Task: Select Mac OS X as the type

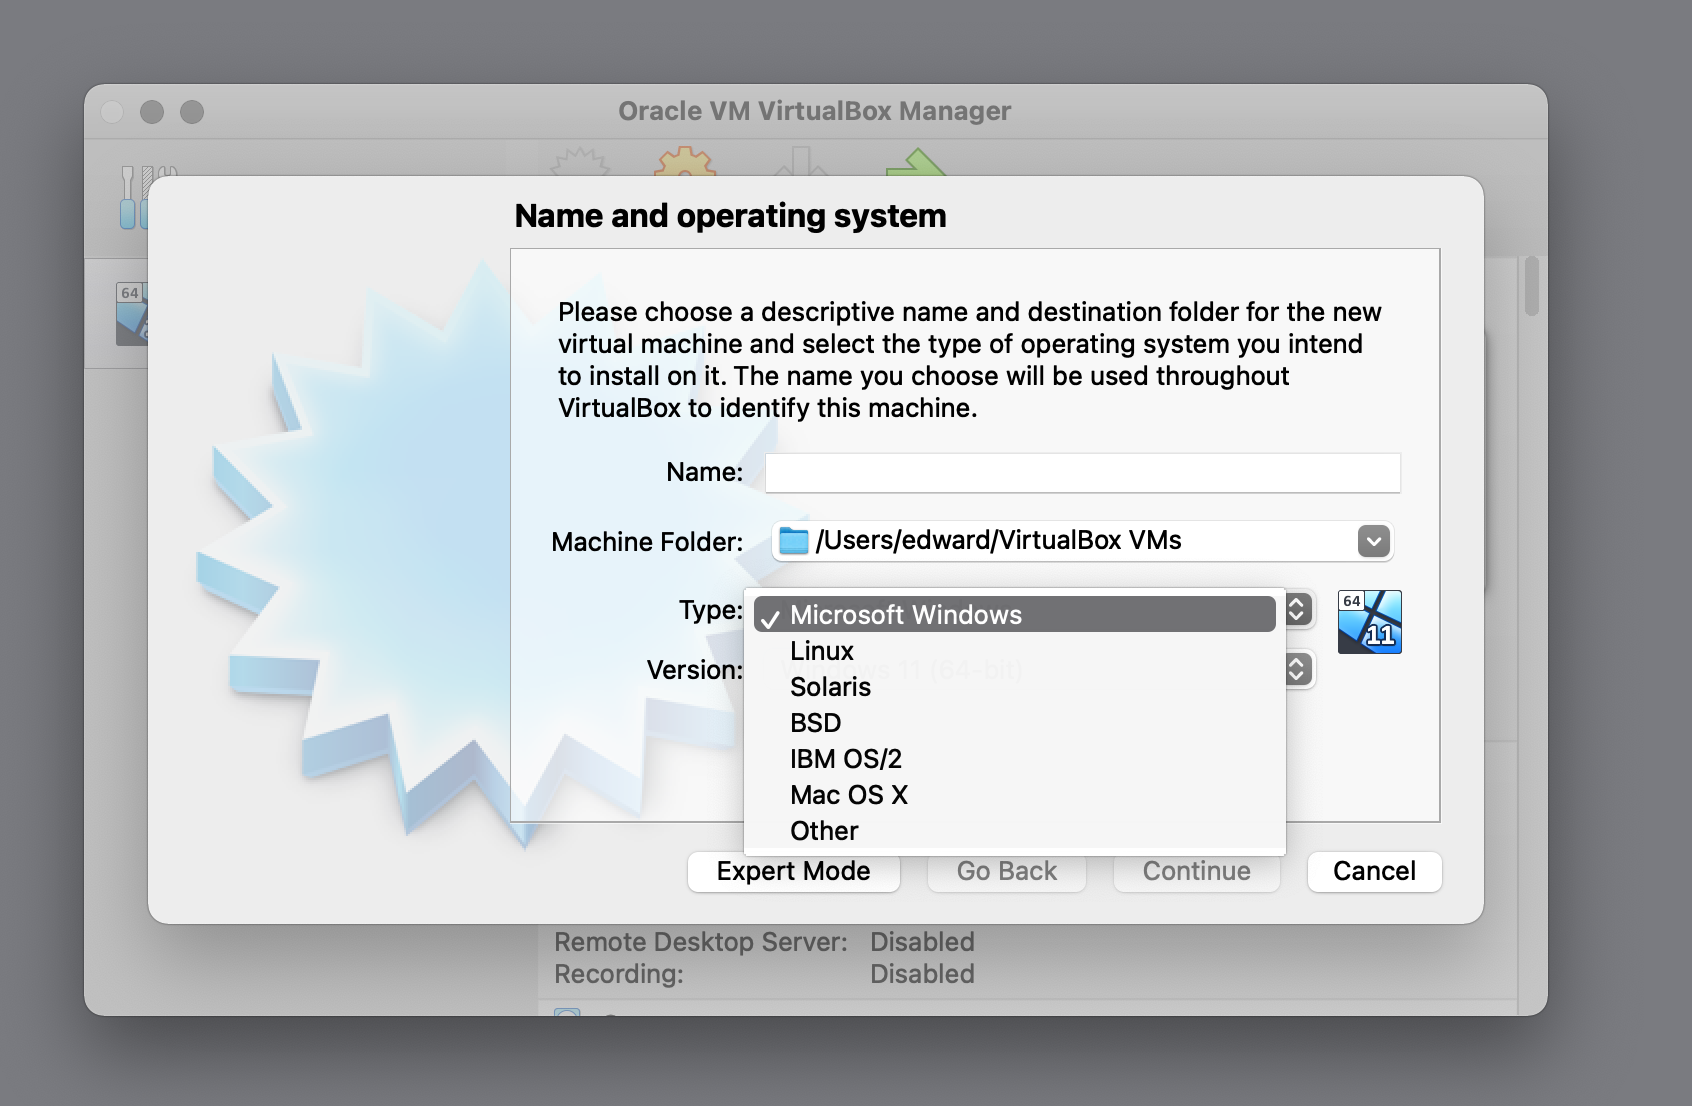Action: pyautogui.click(x=1014, y=795)
